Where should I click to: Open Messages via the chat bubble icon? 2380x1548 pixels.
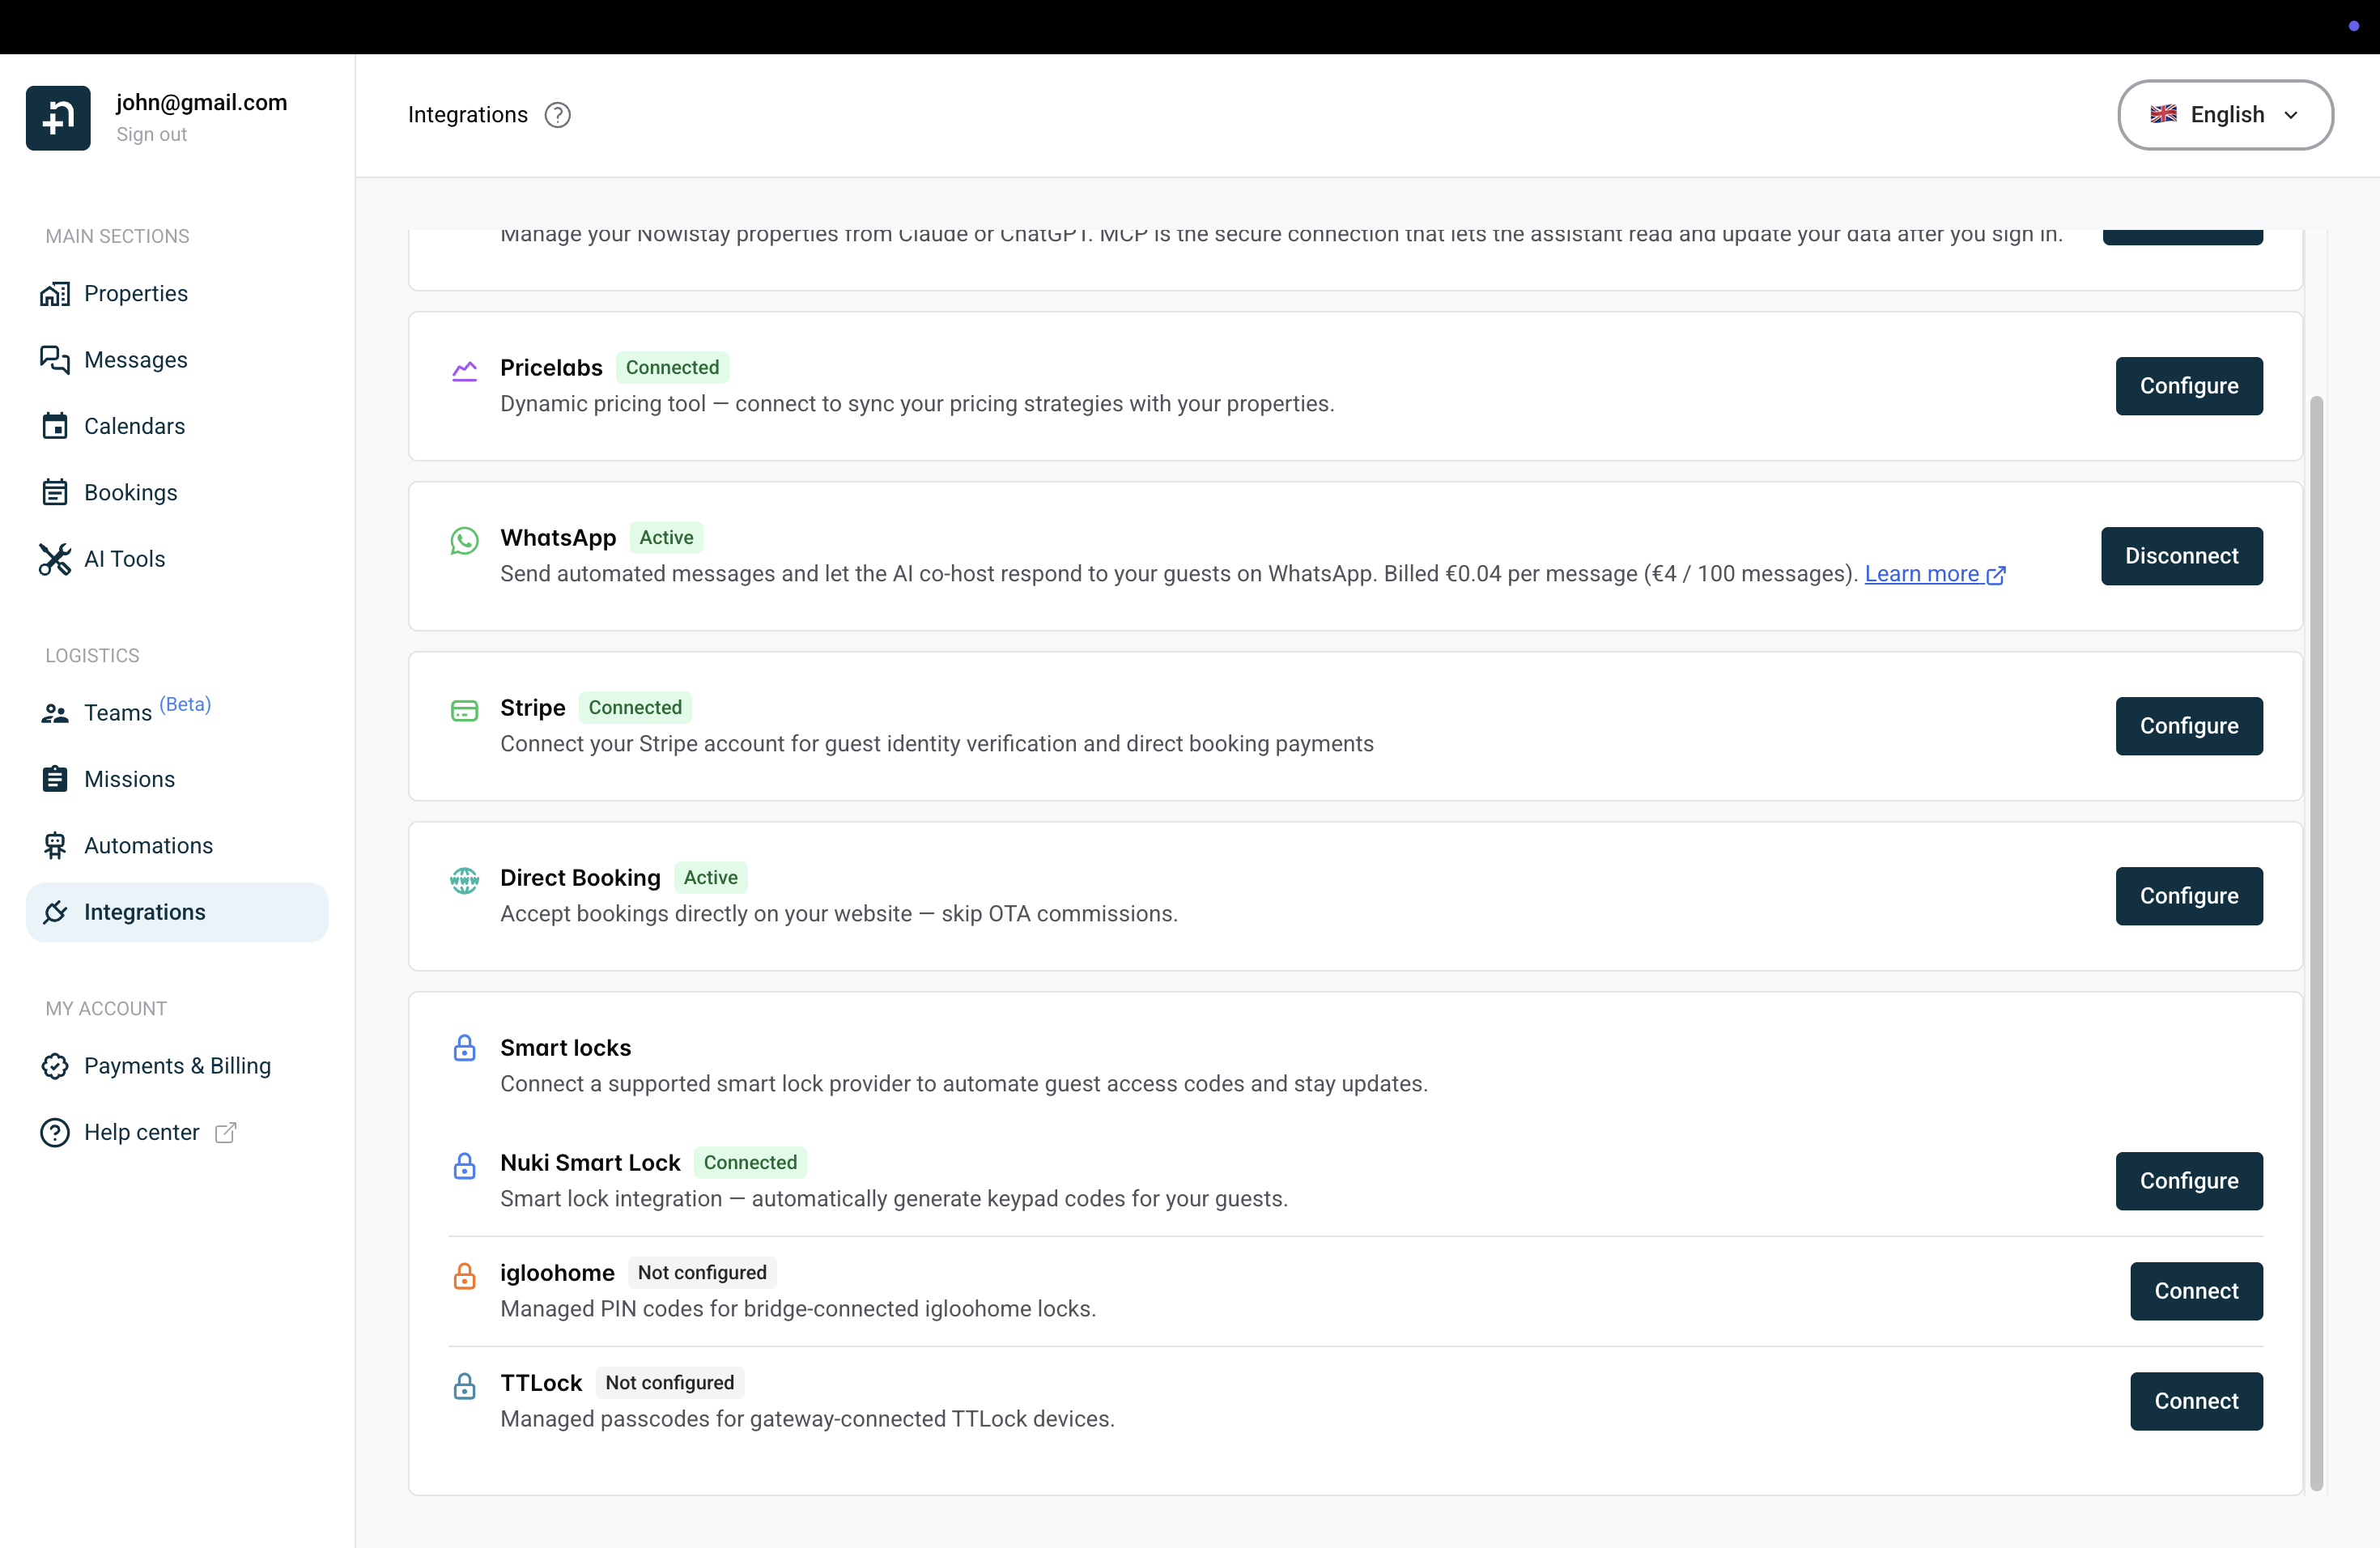55,359
